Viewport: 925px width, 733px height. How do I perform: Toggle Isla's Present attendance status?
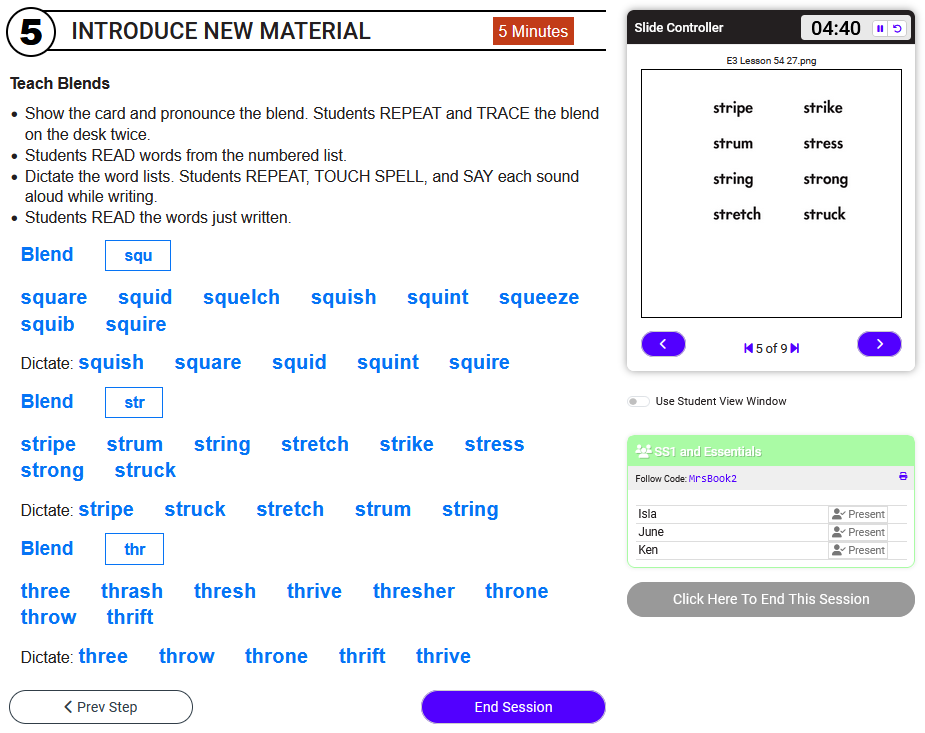click(x=858, y=514)
